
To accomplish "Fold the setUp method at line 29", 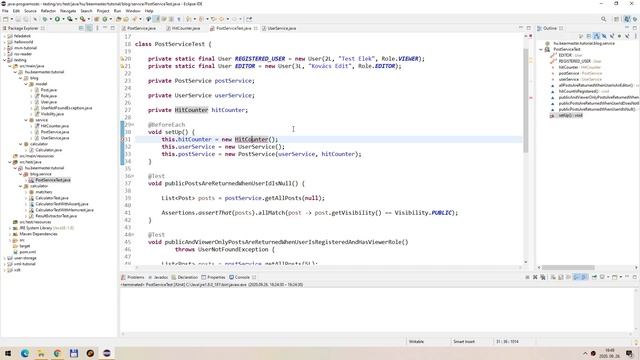I will point(133,124).
